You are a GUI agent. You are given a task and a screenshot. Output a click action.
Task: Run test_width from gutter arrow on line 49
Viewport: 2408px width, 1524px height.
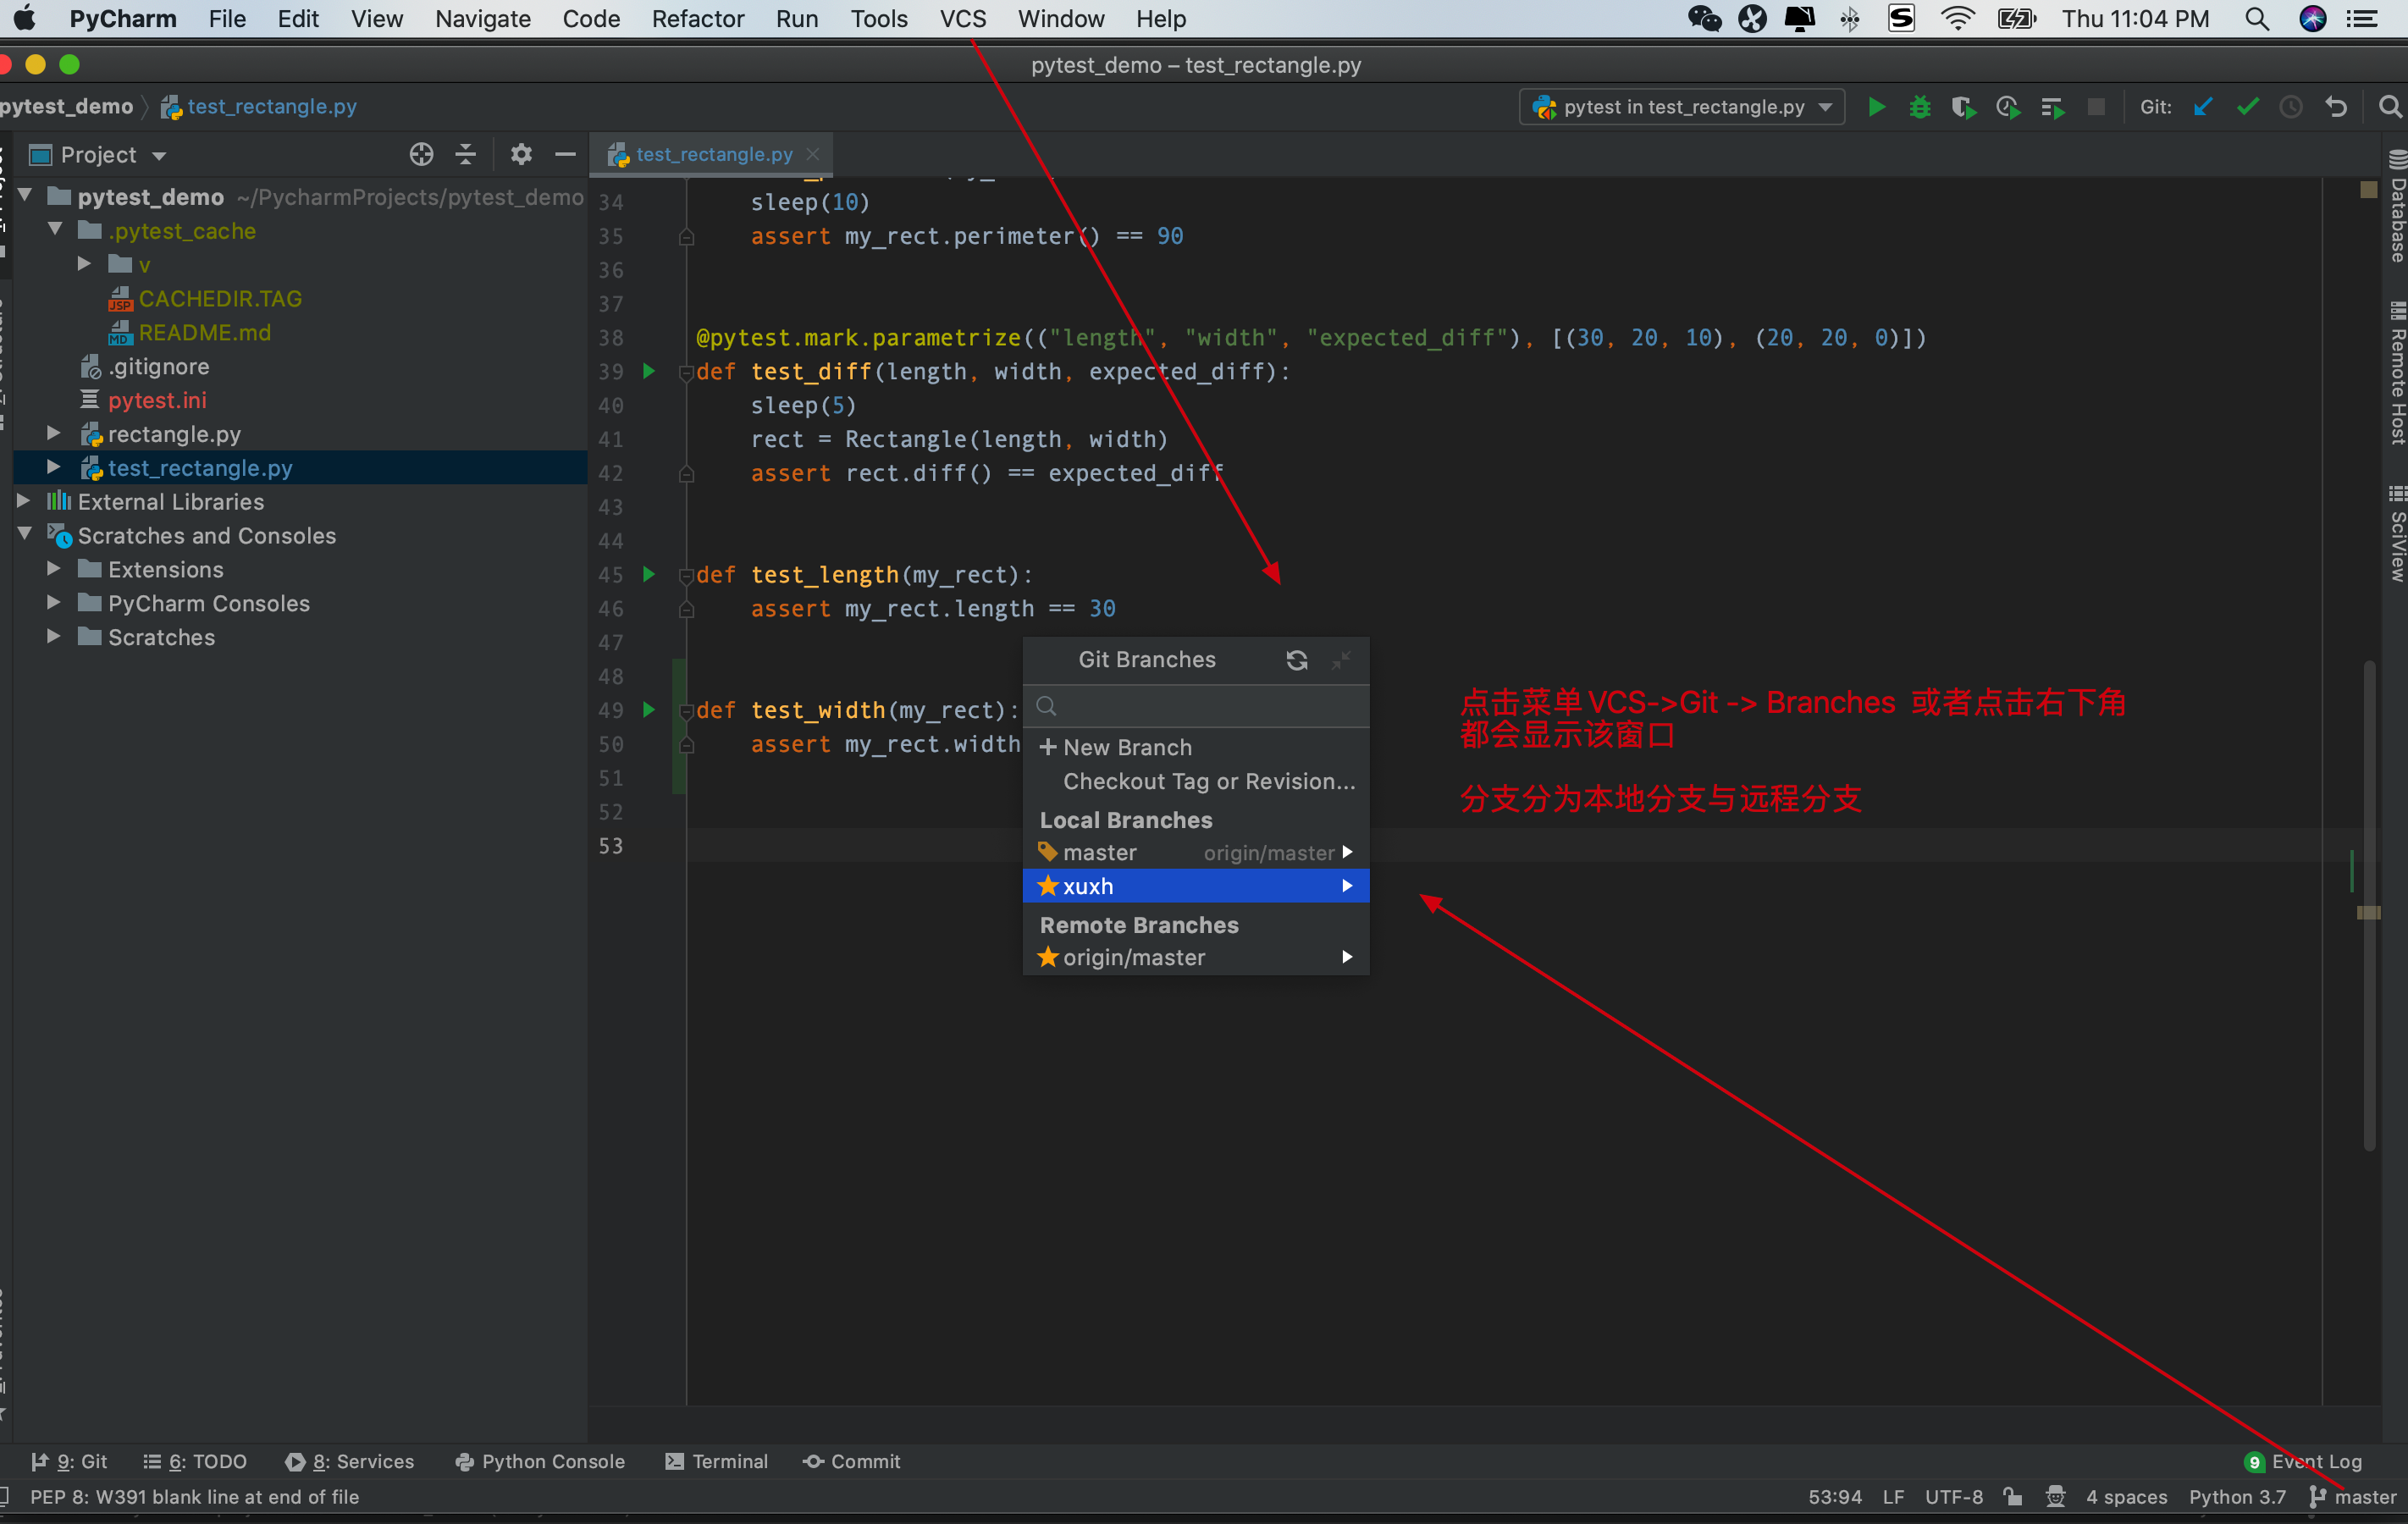click(x=648, y=709)
